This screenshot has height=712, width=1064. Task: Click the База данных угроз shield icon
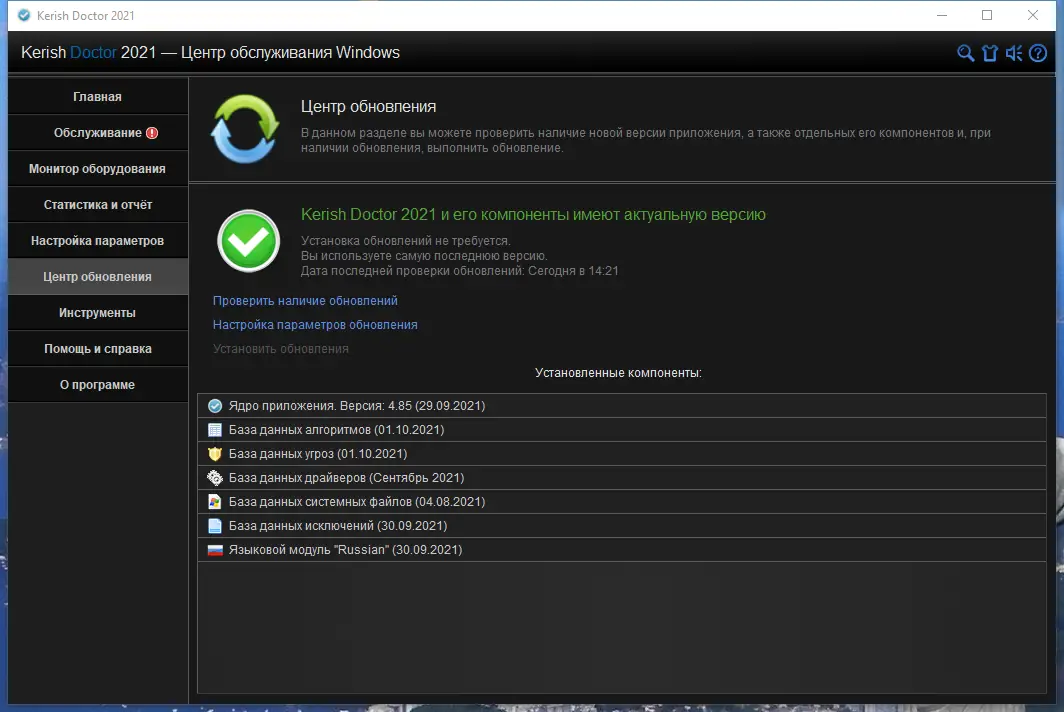tap(215, 453)
